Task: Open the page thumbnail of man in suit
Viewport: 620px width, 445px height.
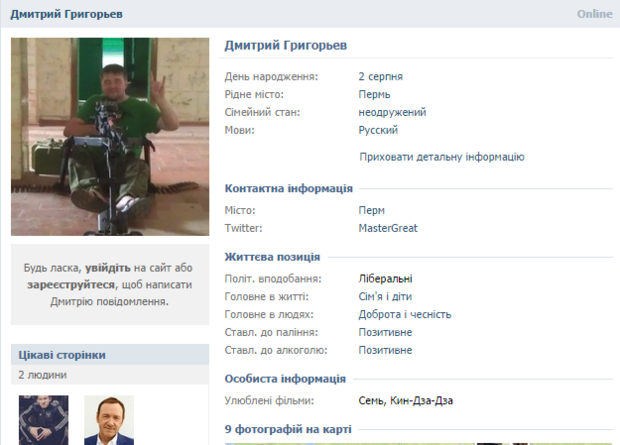Action: coord(109,420)
